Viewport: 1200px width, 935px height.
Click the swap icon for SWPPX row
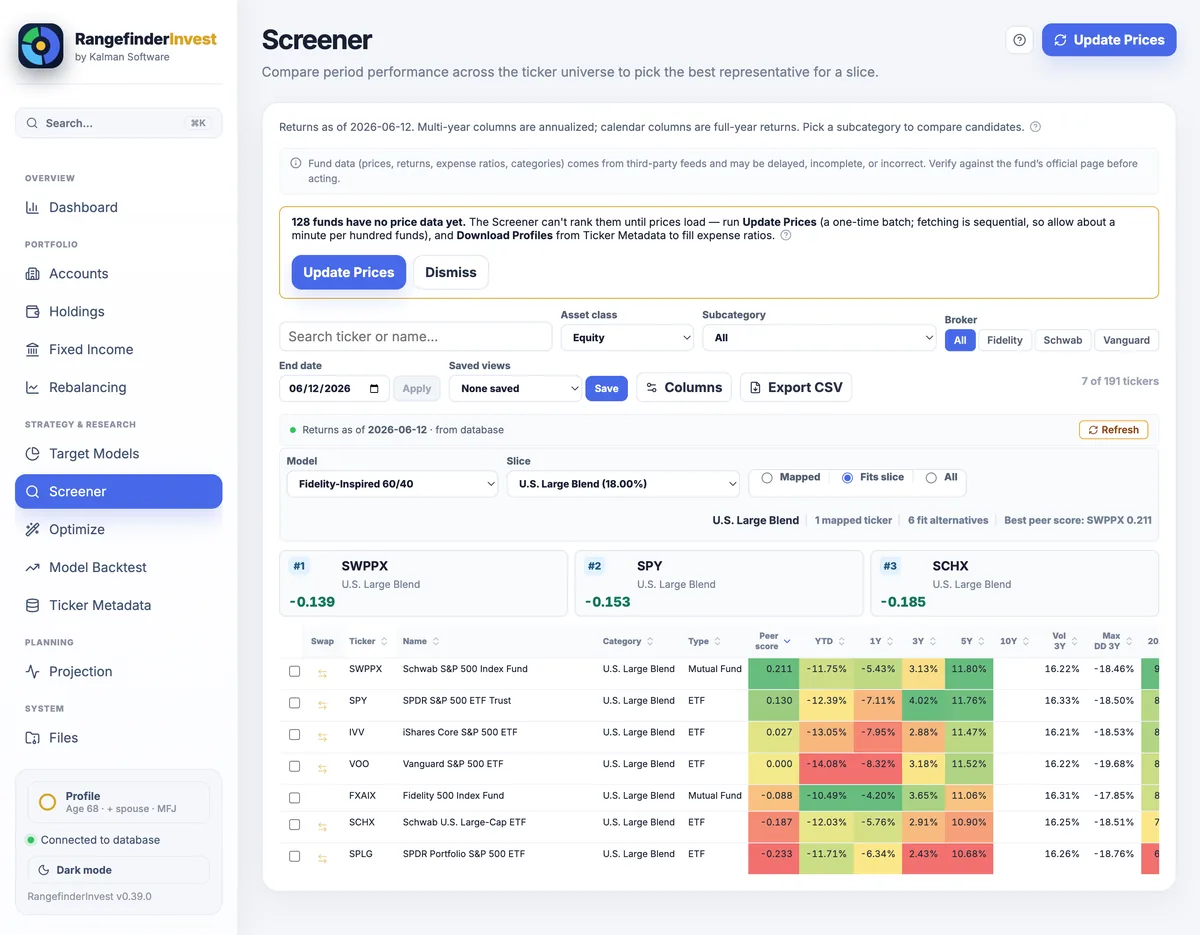(322, 674)
